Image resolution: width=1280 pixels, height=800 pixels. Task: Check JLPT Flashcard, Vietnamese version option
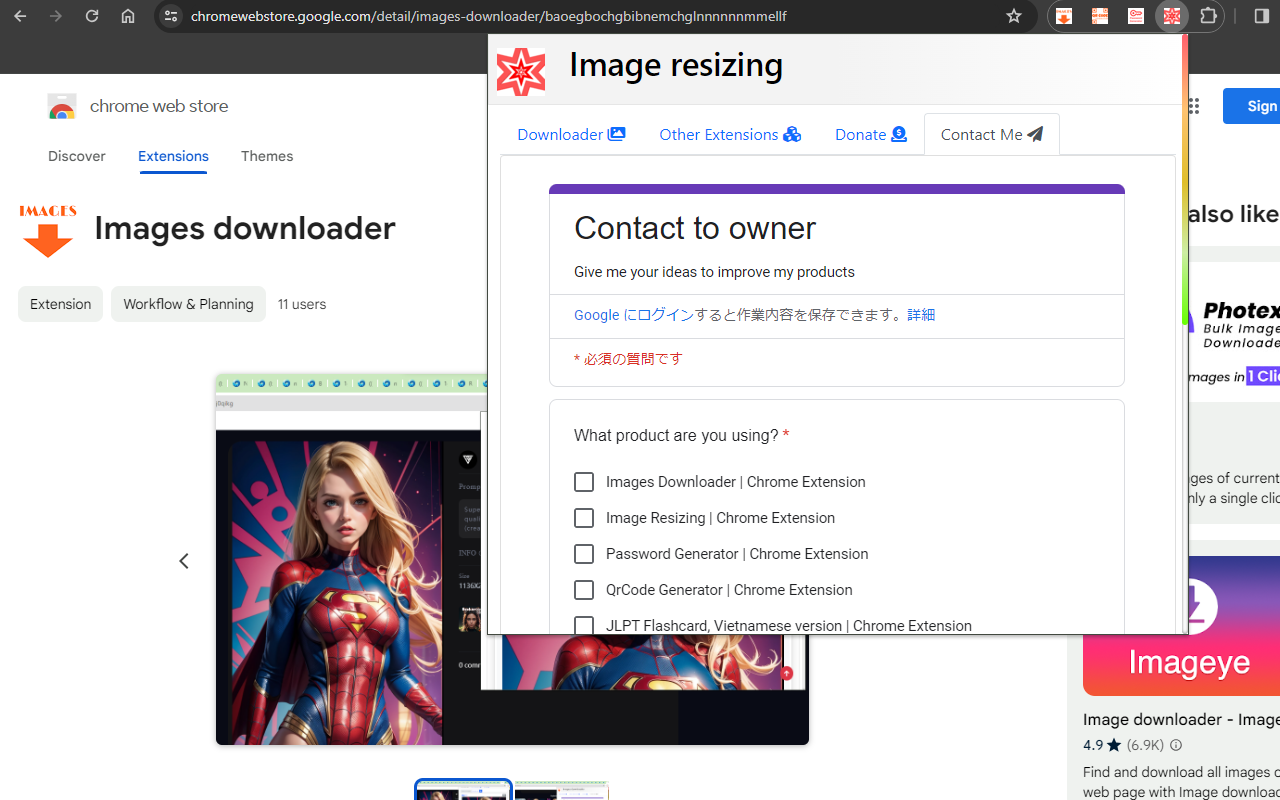[x=584, y=626]
